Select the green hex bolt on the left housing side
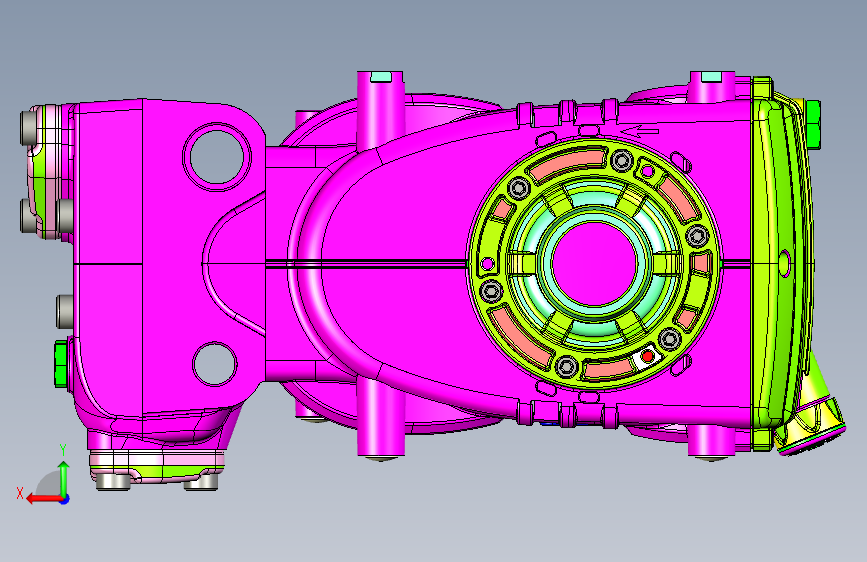The image size is (867, 562). [61, 363]
